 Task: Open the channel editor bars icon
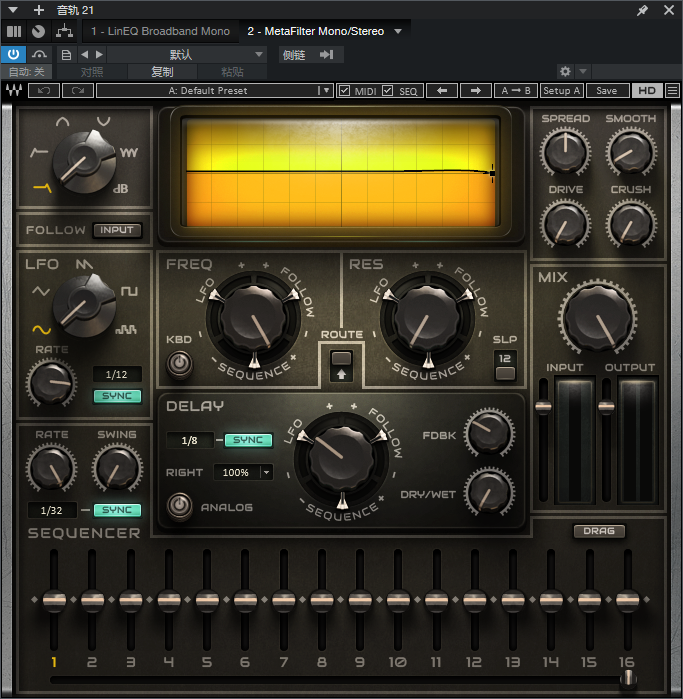14,31
